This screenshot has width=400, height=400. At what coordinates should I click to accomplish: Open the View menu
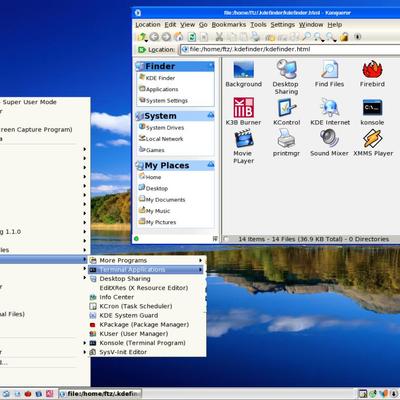[x=188, y=25]
